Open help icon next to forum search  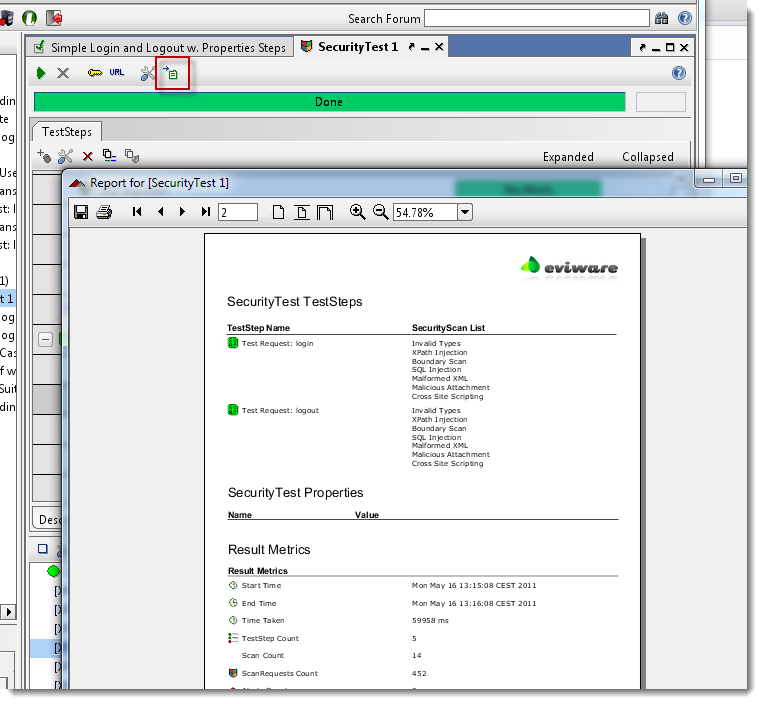(x=685, y=18)
